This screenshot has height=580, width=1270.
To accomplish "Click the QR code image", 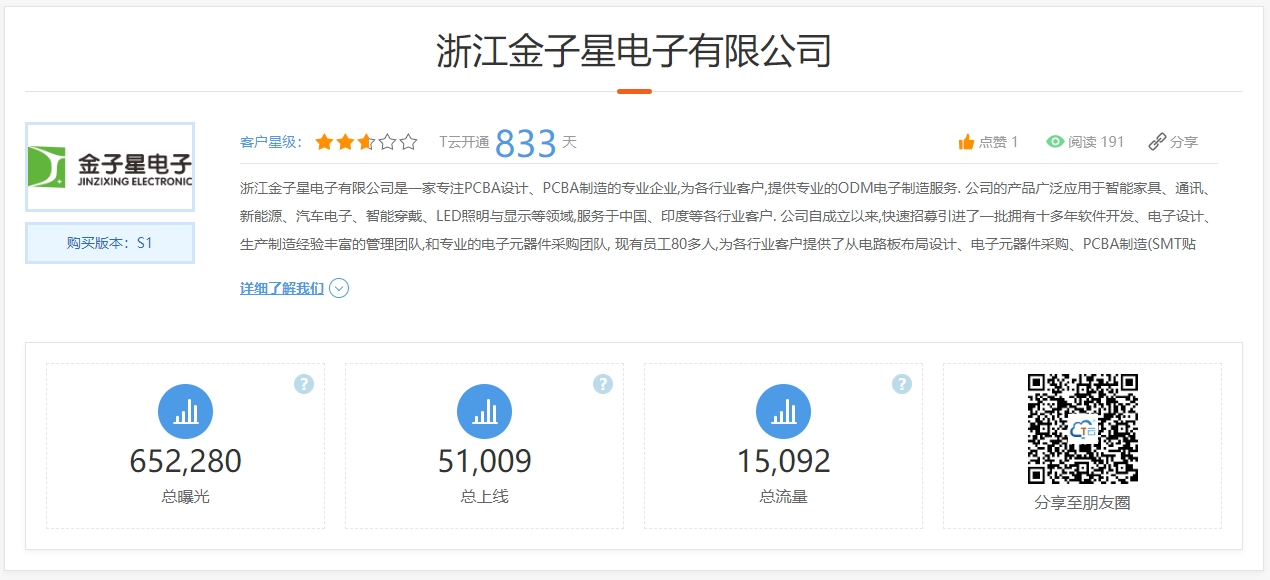I will point(1082,428).
